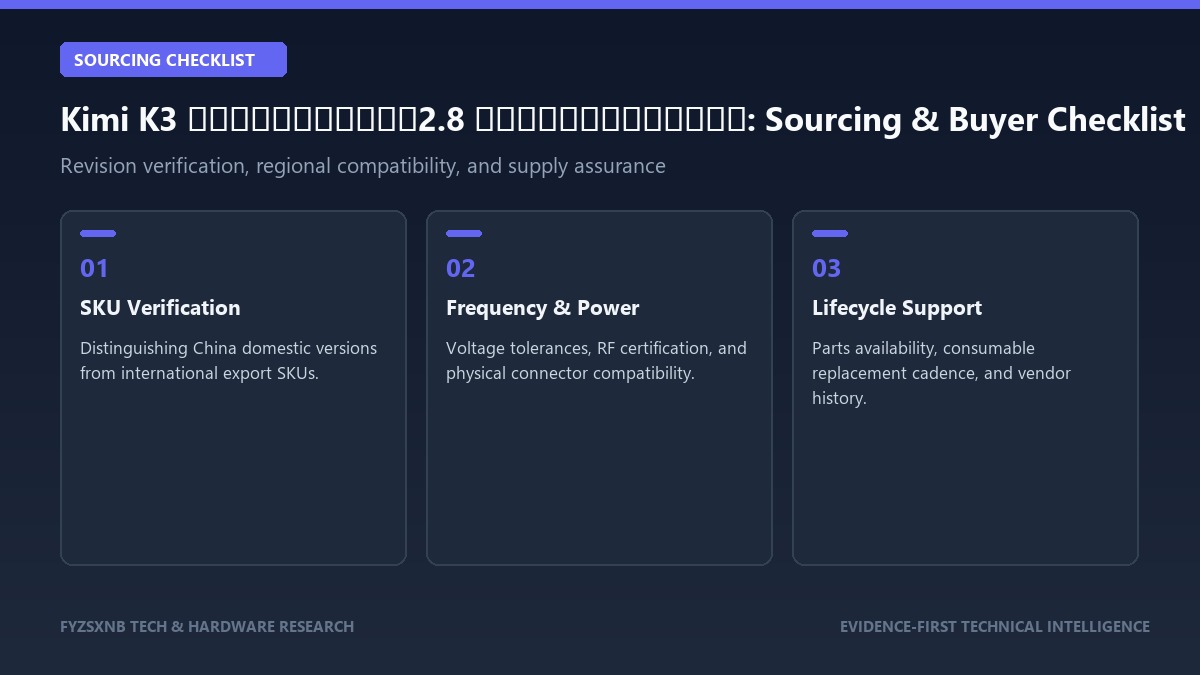Select the 'SKU Verification' heading
This screenshot has width=1200, height=675.
(160, 308)
